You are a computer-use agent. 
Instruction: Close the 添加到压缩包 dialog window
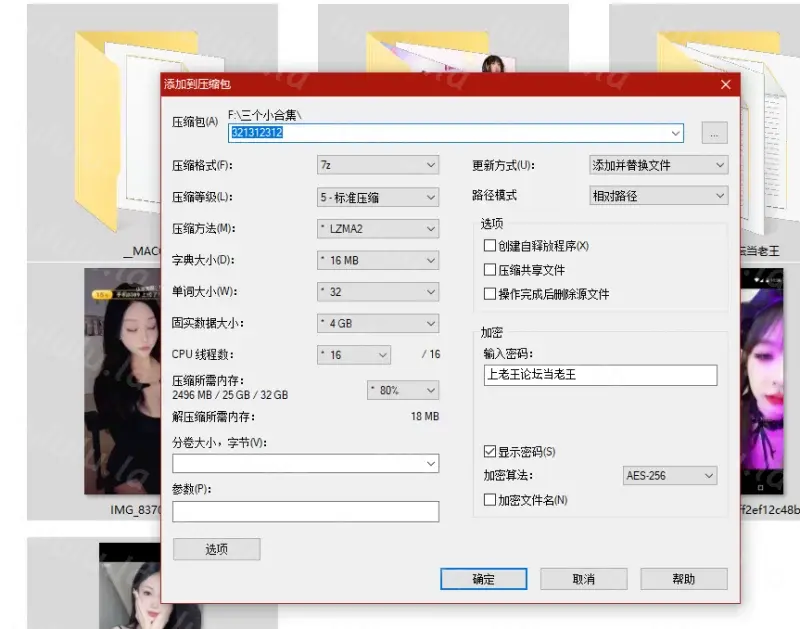725,85
